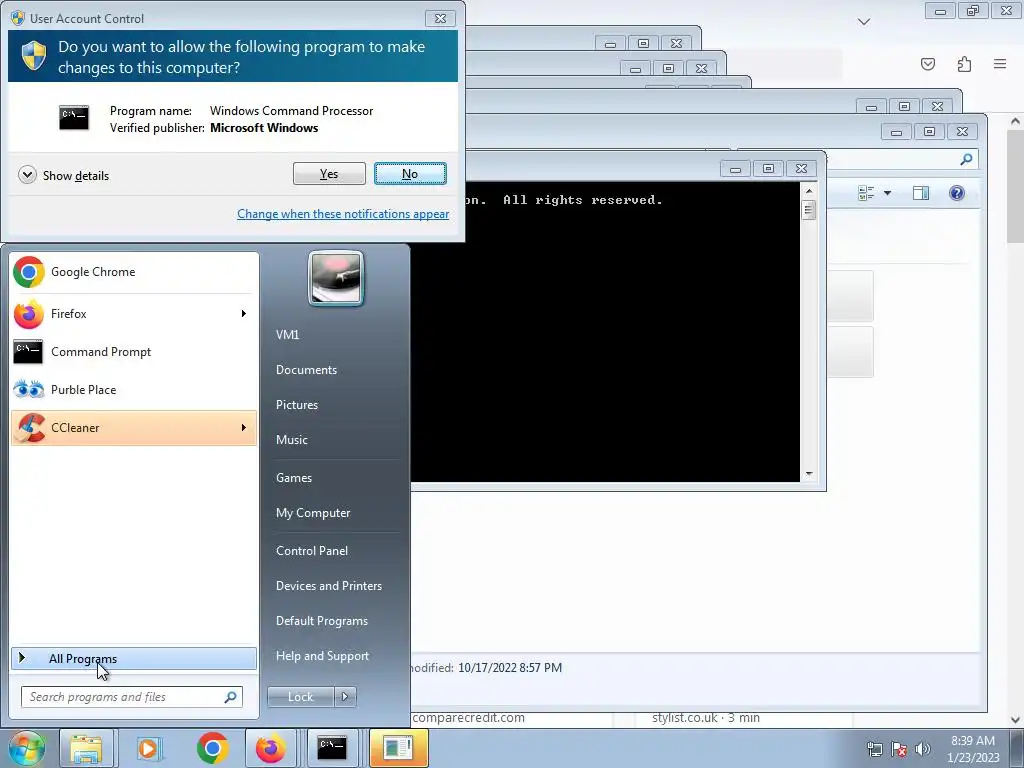Screen dimensions: 1024x768
Task: Click the Command Processor icon in UAC dialog
Action: click(74, 118)
